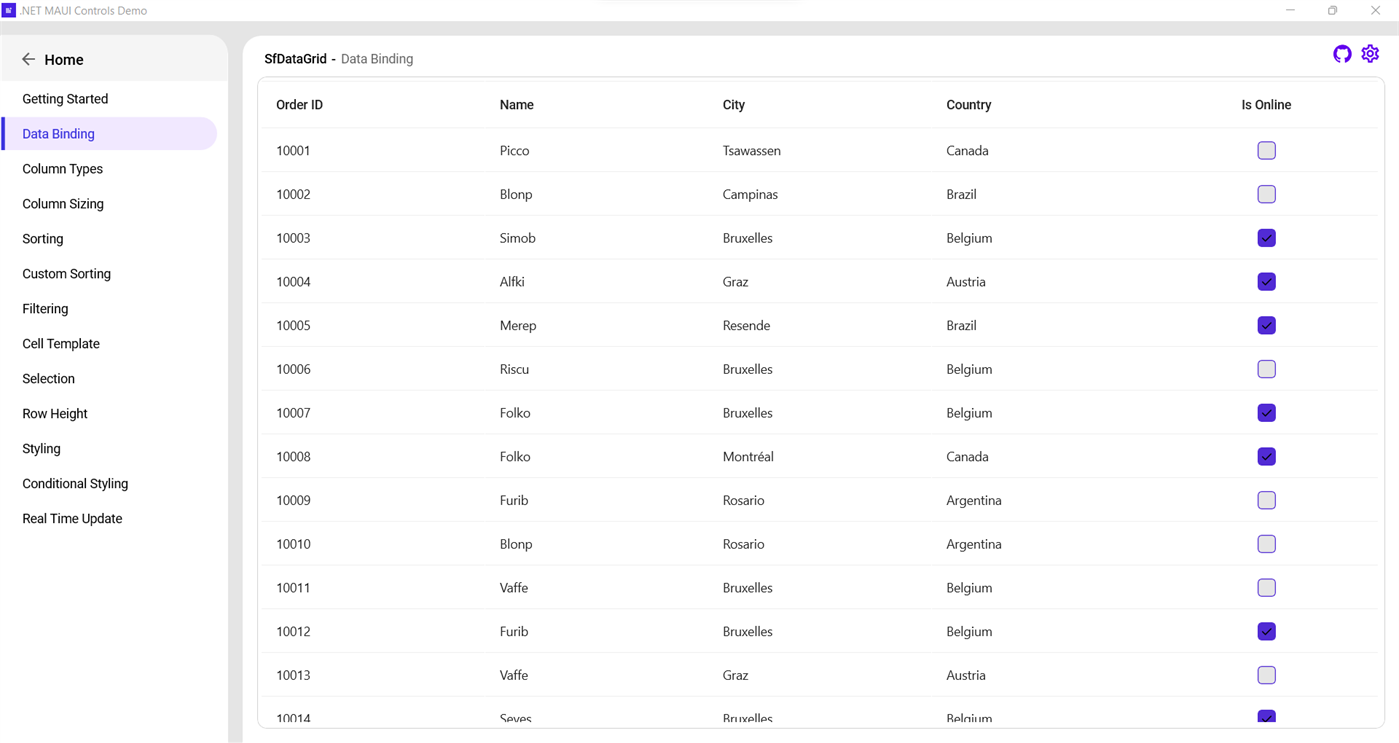Select the Alfki name cell
The width and height of the screenshot is (1399, 743).
pos(512,282)
